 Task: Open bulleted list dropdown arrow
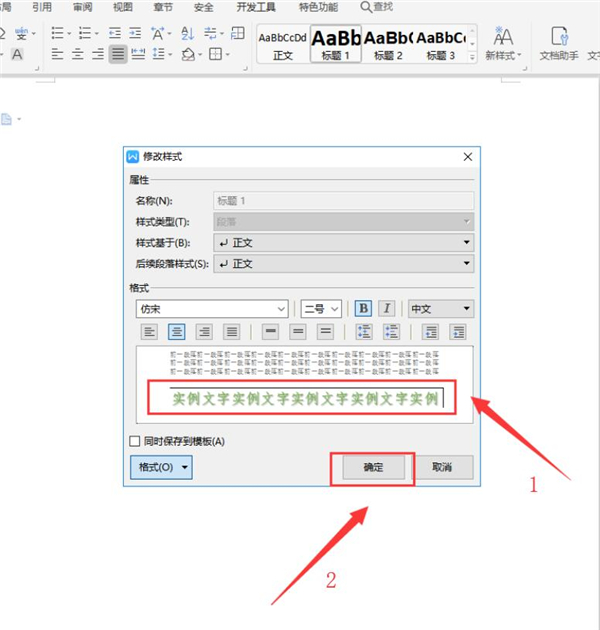(69, 33)
